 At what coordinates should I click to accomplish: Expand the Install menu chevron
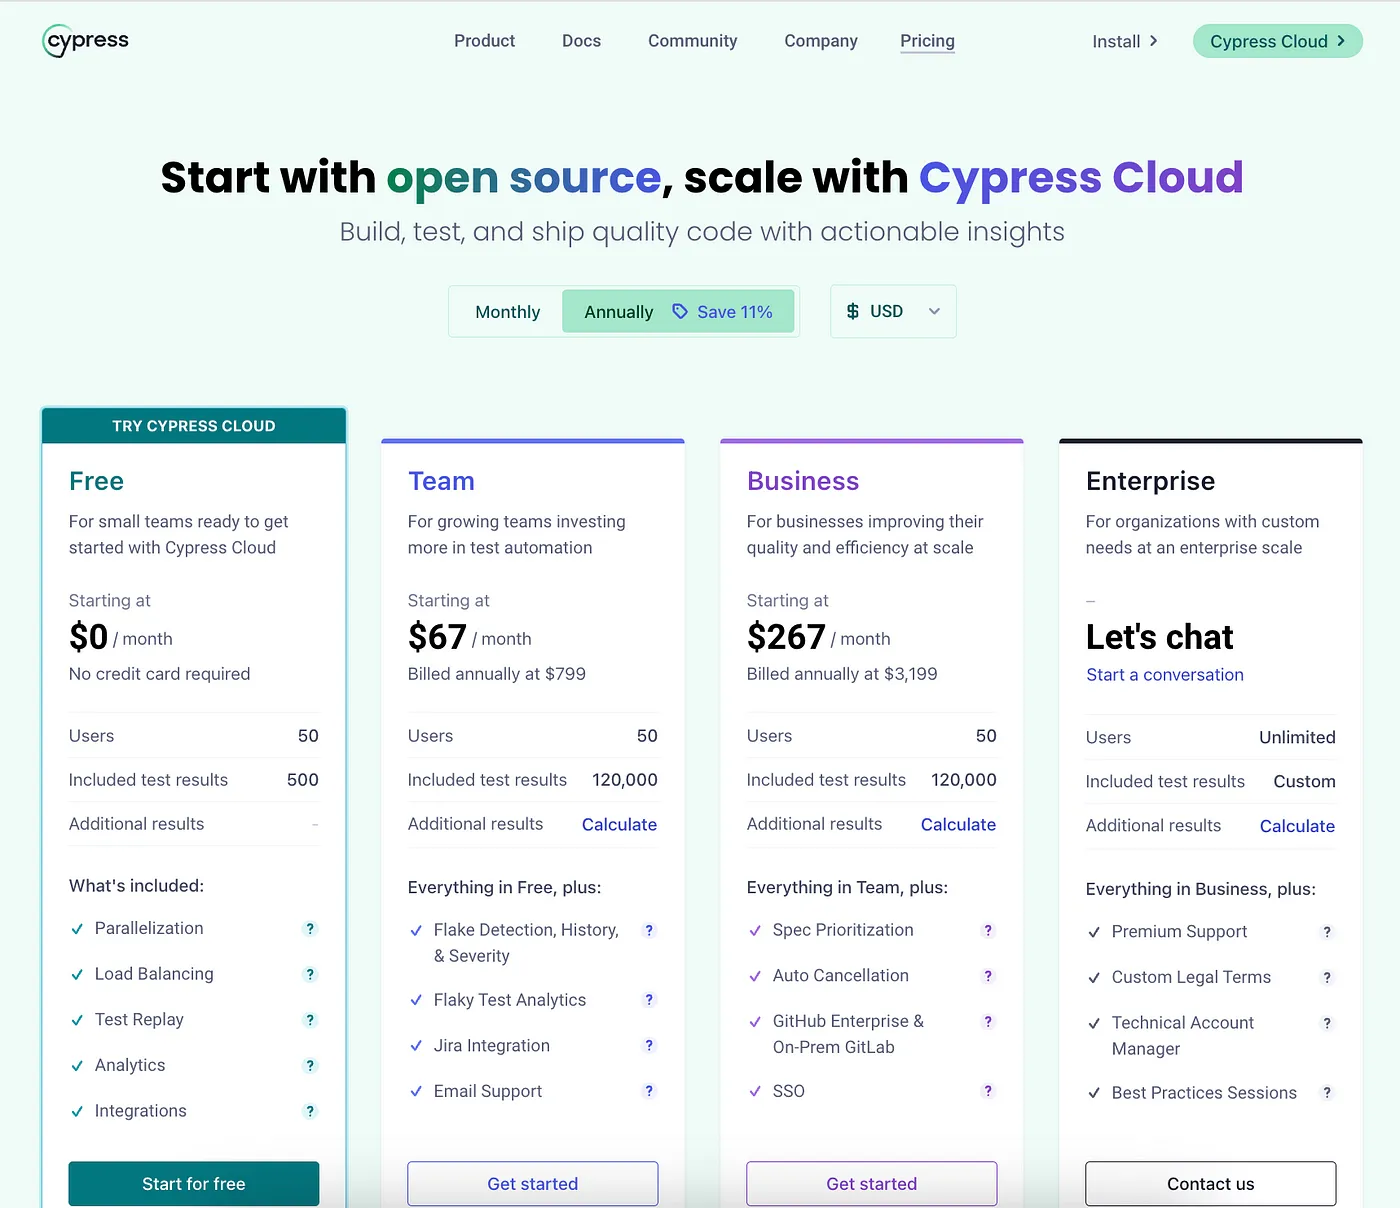point(1153,41)
